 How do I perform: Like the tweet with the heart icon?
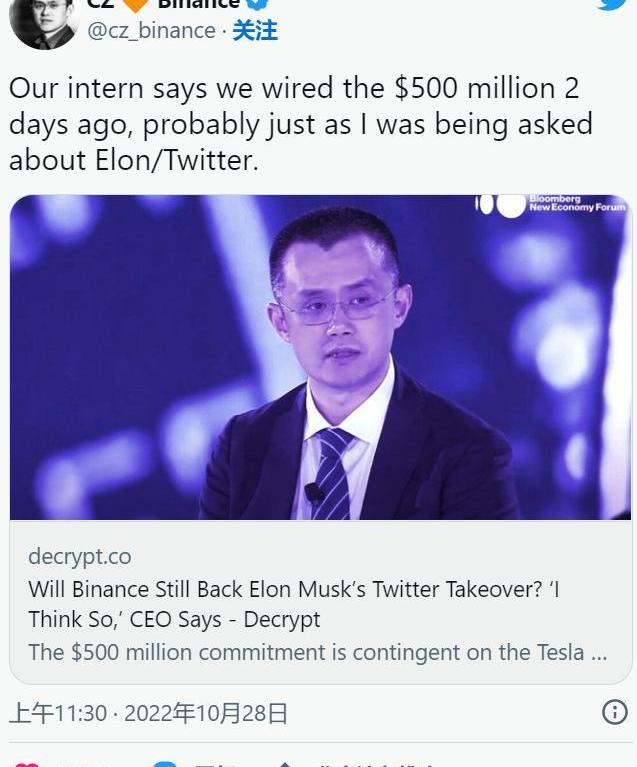27,764
